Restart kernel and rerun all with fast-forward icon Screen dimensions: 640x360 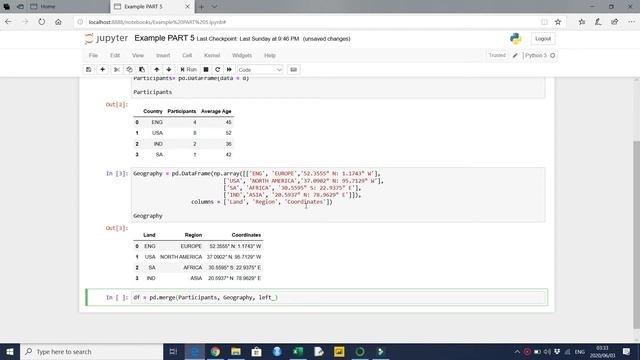tap(229, 70)
